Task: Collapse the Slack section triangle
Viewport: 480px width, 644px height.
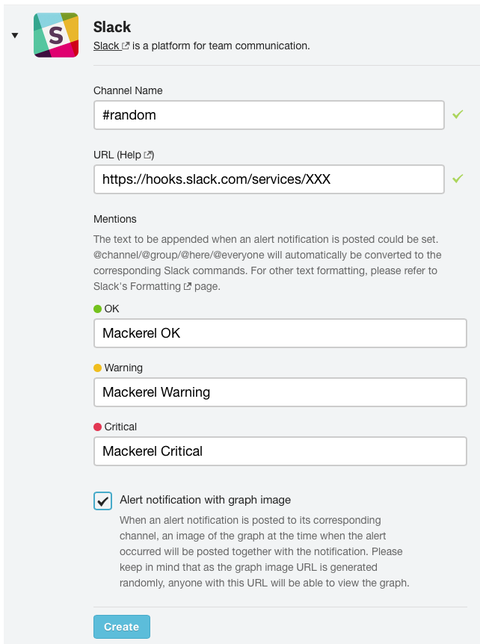Action: pos(15,35)
